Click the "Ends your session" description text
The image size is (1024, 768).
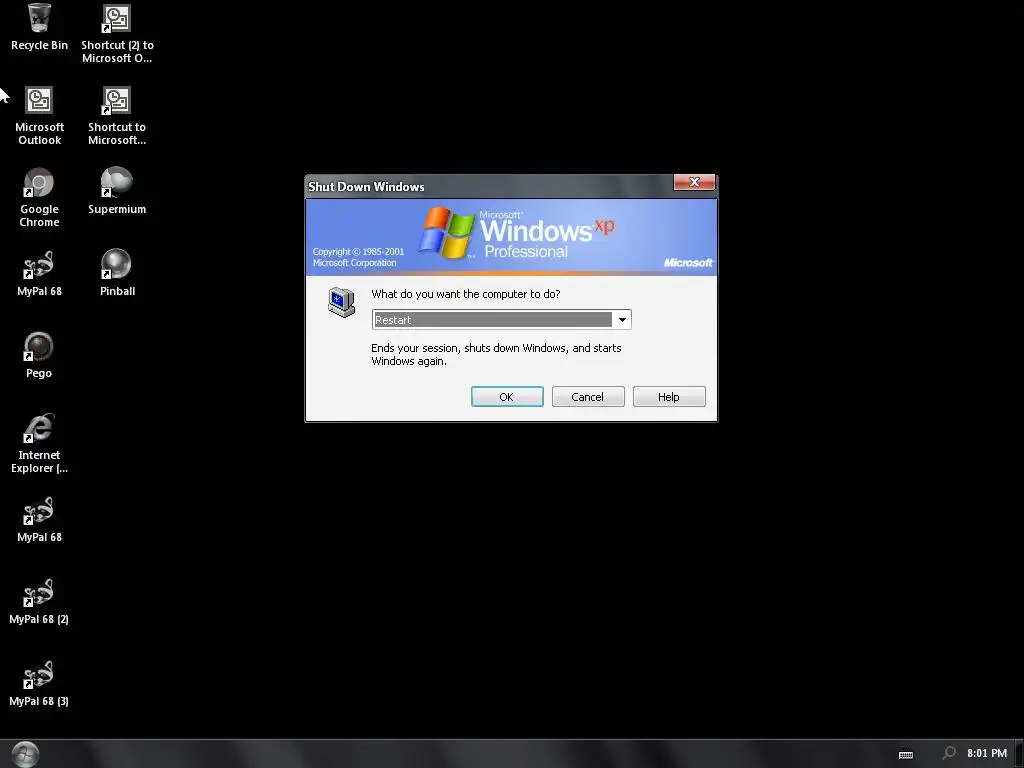496,354
